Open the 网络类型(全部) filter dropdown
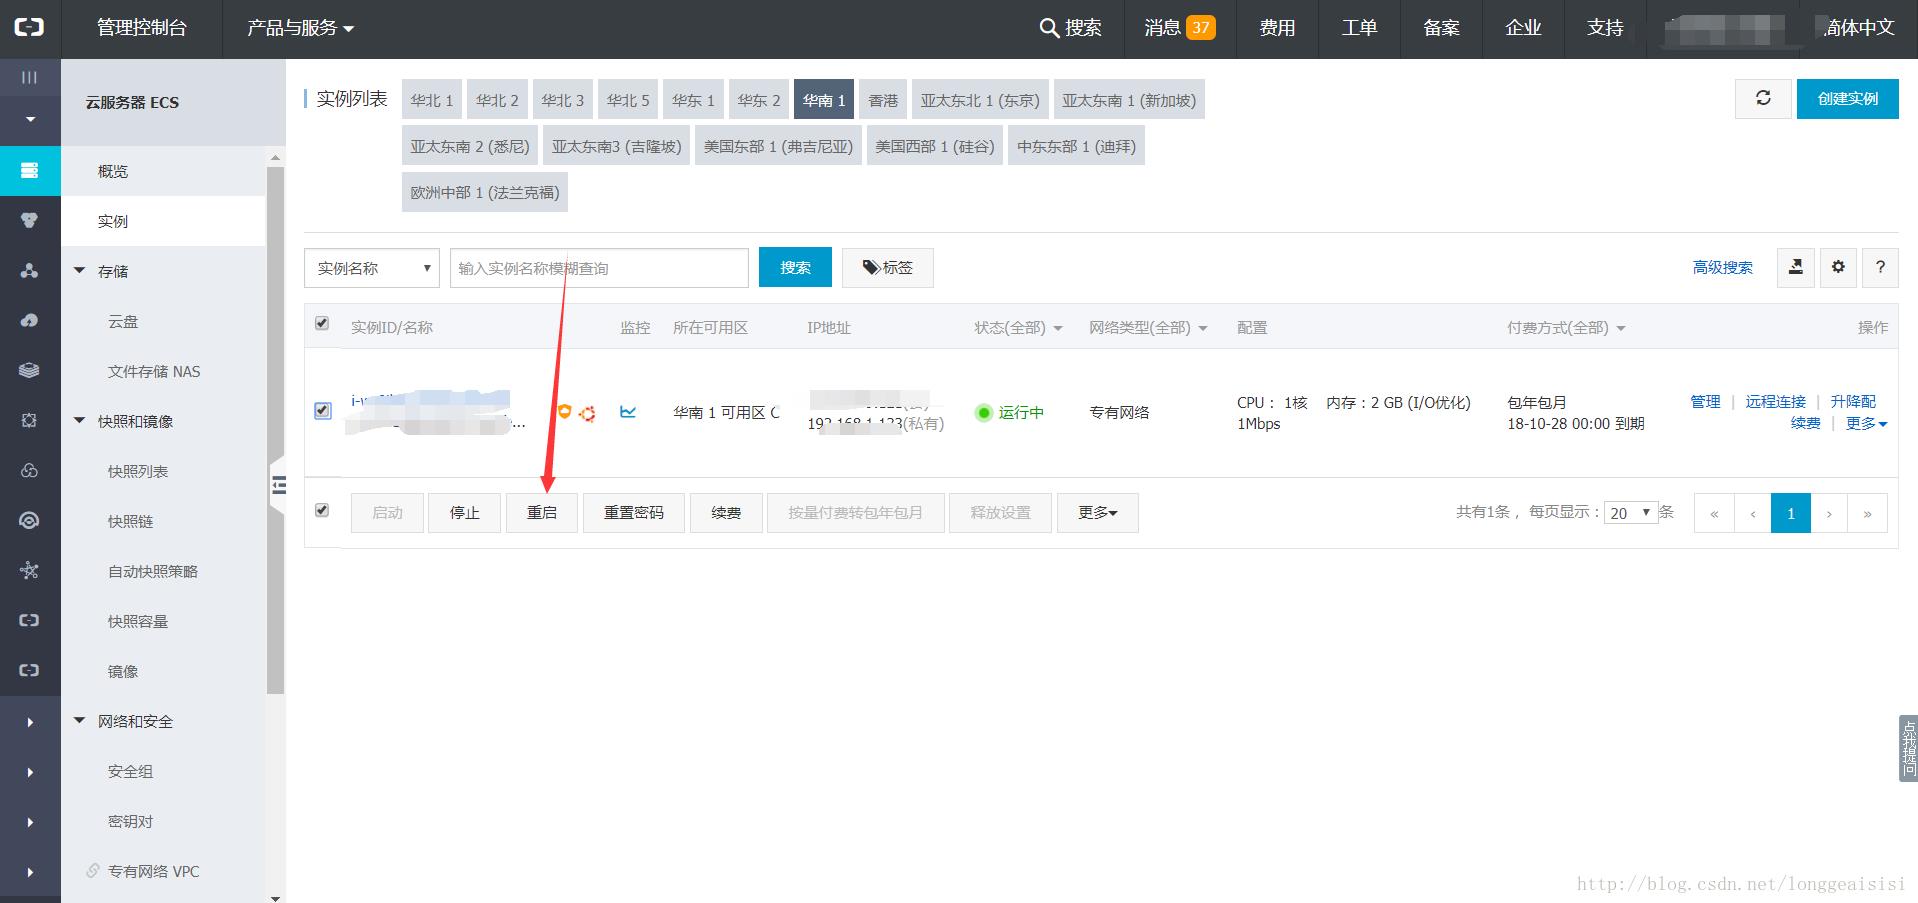Image resolution: width=1918 pixels, height=903 pixels. 1148,327
